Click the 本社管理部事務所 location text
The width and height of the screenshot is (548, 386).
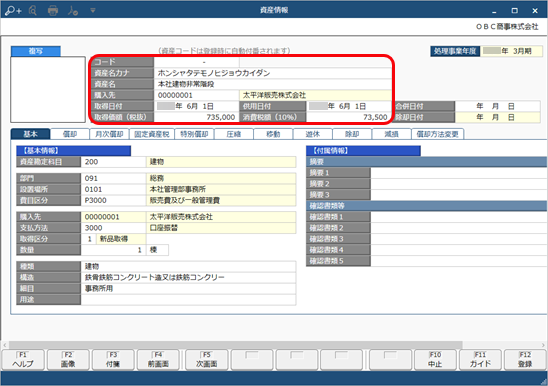178,189
